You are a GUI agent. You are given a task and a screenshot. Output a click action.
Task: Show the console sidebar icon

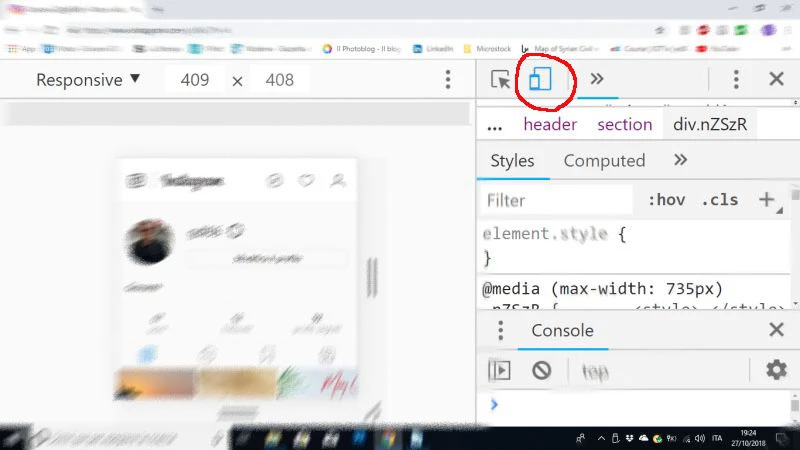(499, 370)
